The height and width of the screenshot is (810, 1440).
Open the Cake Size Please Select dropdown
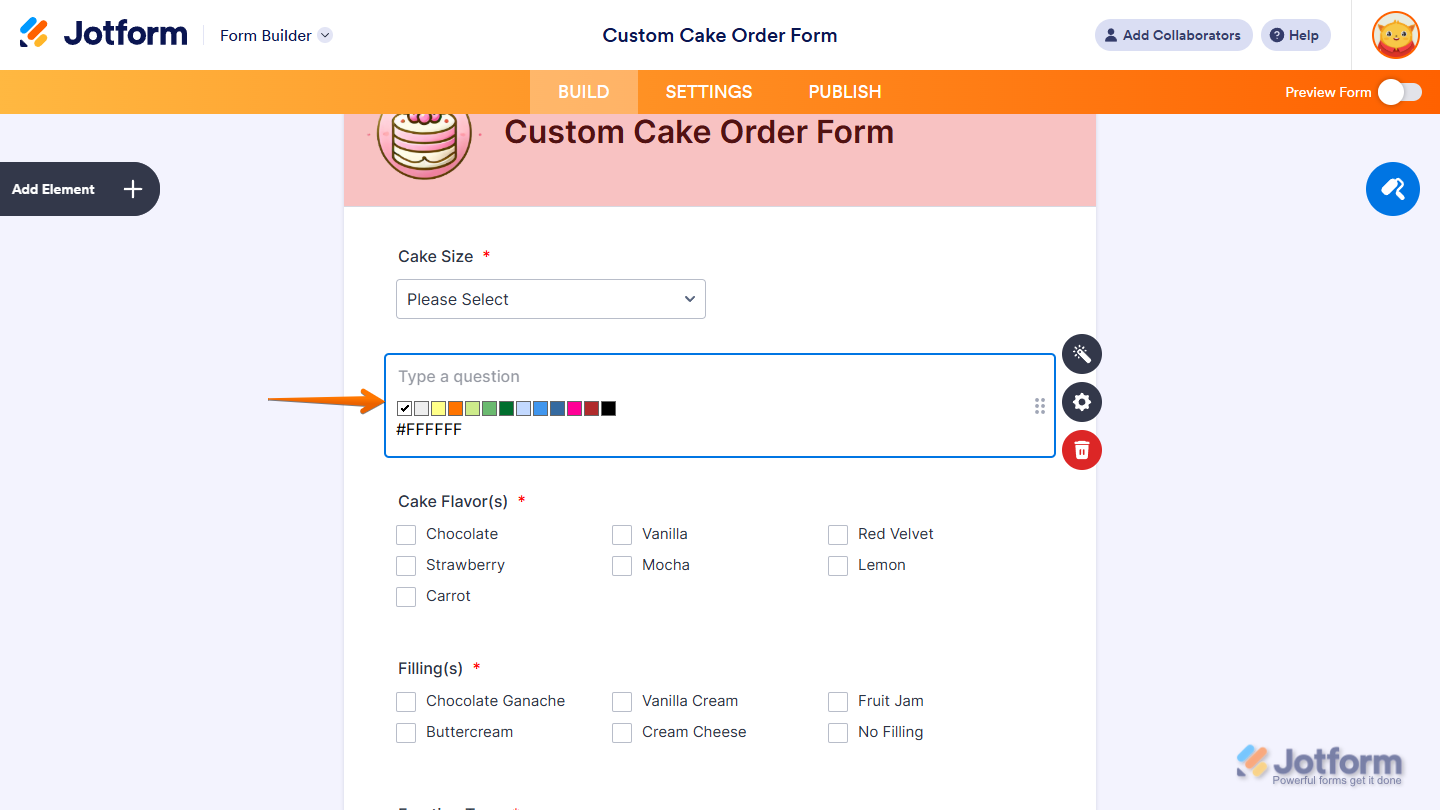pyautogui.click(x=550, y=299)
